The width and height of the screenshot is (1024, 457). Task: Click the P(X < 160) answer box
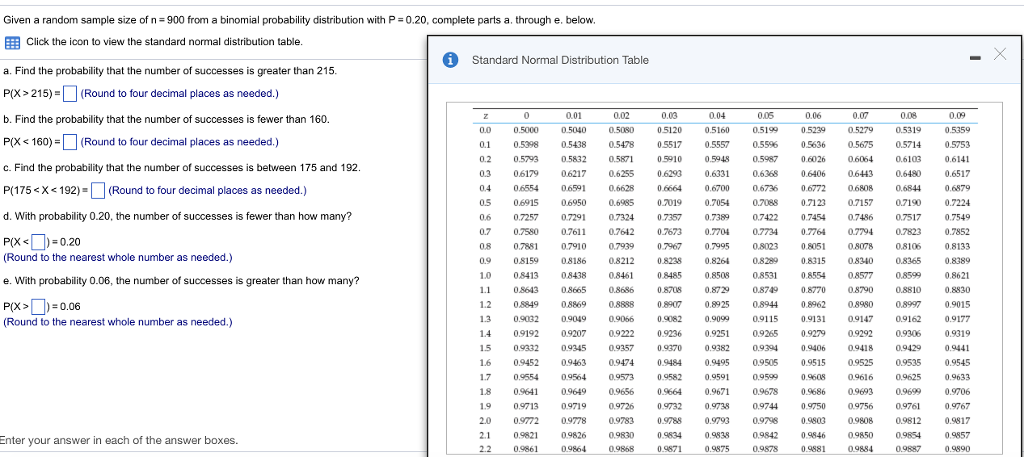point(71,142)
